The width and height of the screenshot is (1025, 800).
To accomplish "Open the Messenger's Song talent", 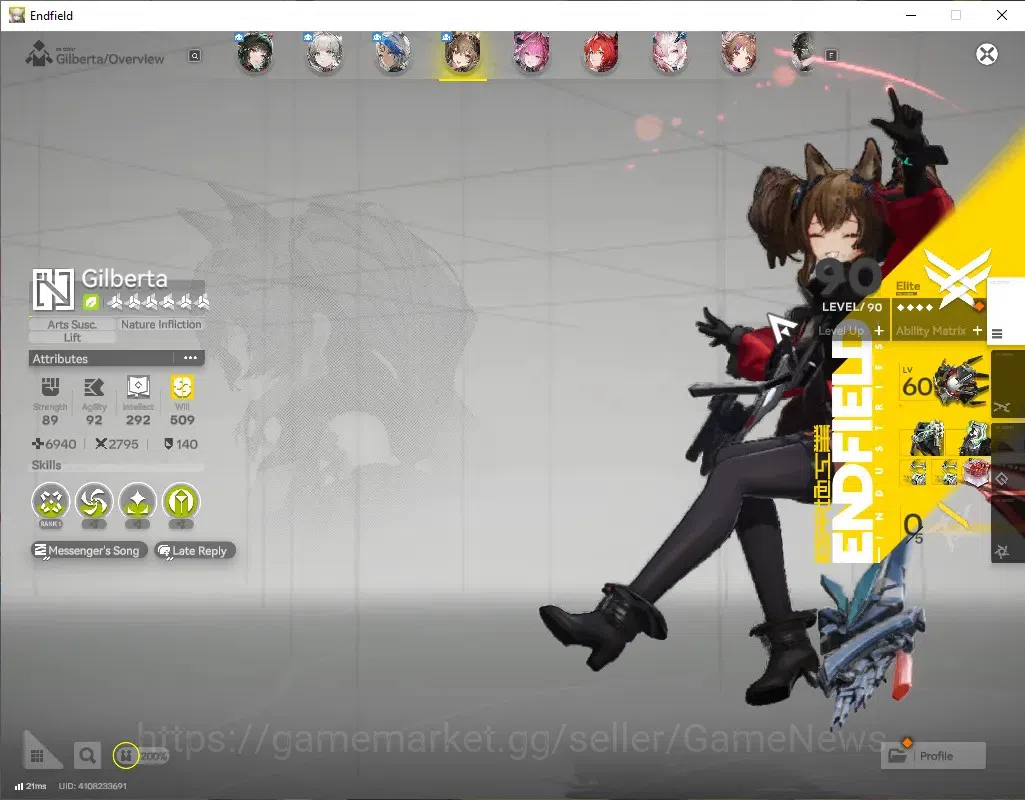I will [90, 551].
